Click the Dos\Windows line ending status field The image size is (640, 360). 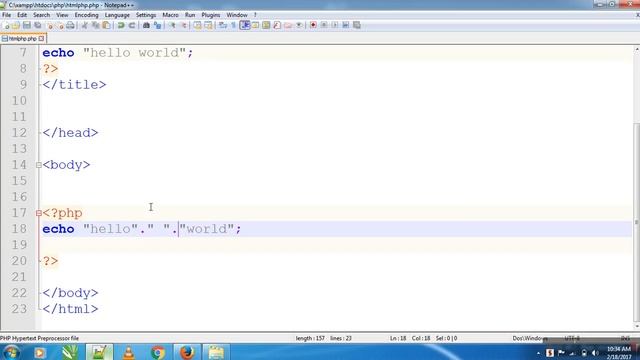529,338
